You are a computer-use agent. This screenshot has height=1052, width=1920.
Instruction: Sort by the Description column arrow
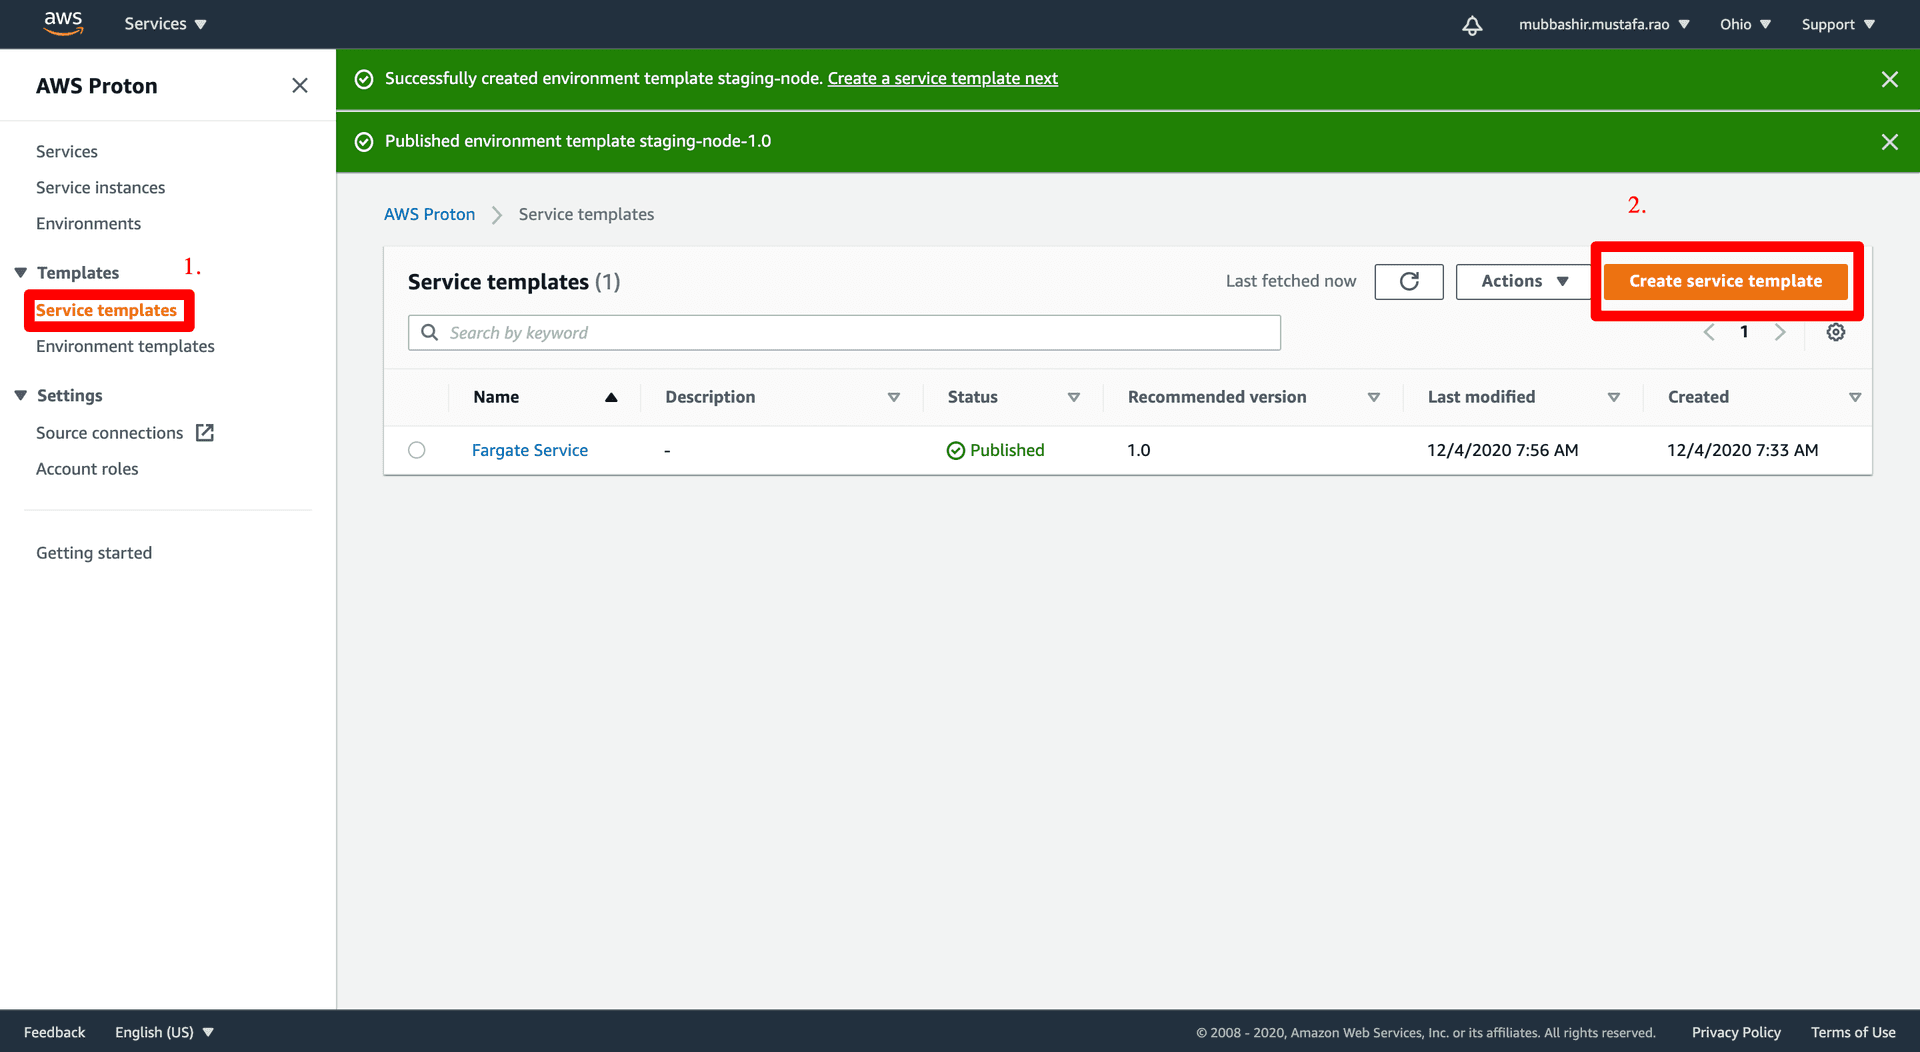[x=894, y=398]
